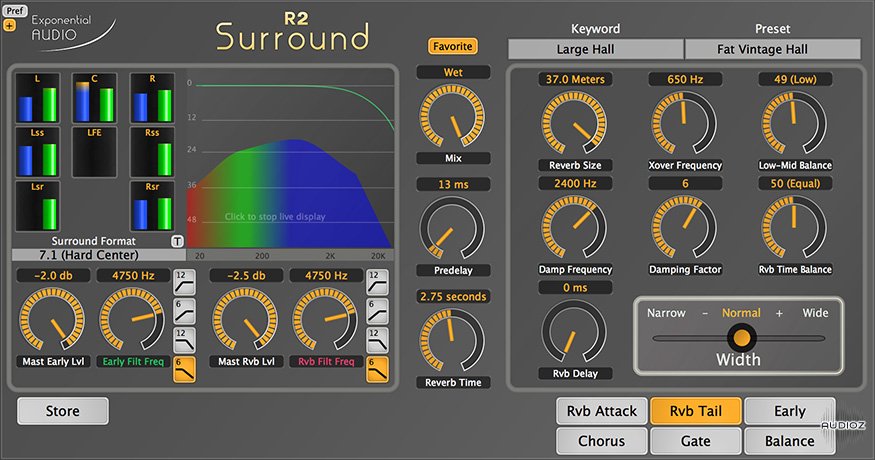Click the C channel meter
875x460 pixels.
pos(94,98)
